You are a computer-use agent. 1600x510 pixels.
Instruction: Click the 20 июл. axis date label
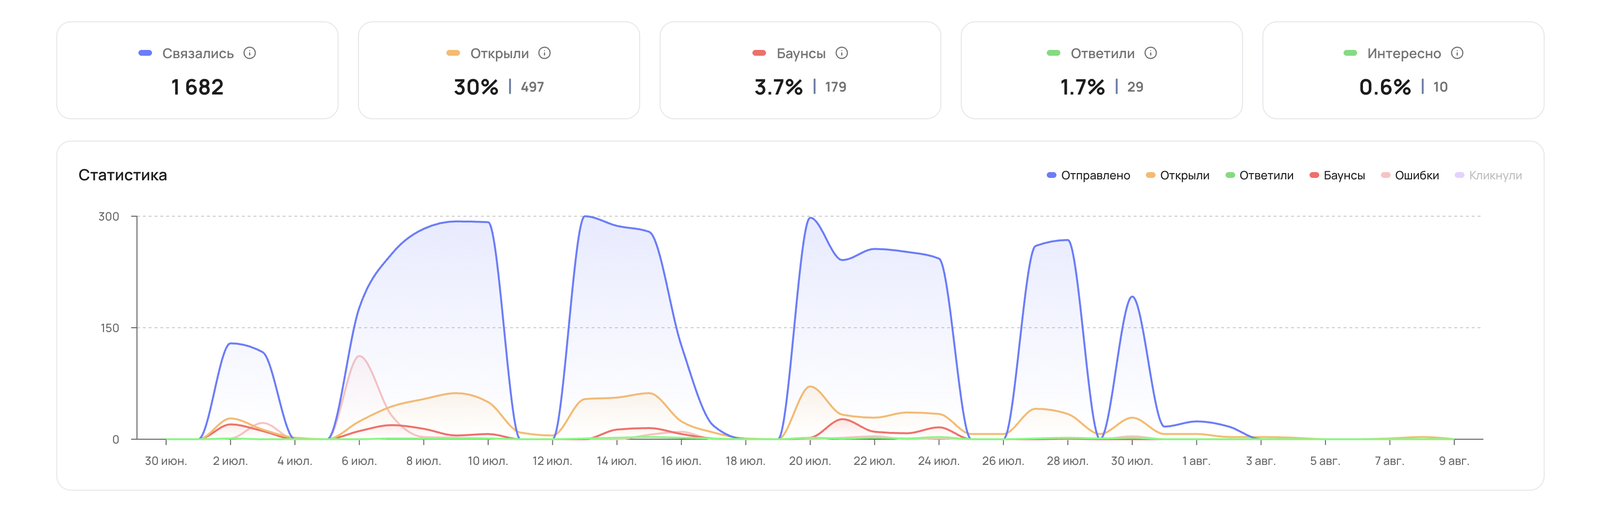(x=810, y=461)
